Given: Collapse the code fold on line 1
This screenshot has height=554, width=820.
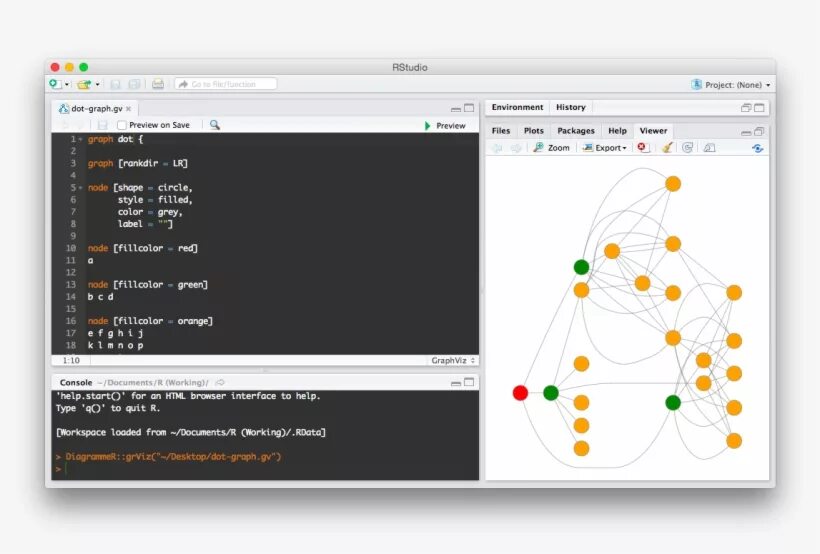Looking at the screenshot, I should (81, 139).
